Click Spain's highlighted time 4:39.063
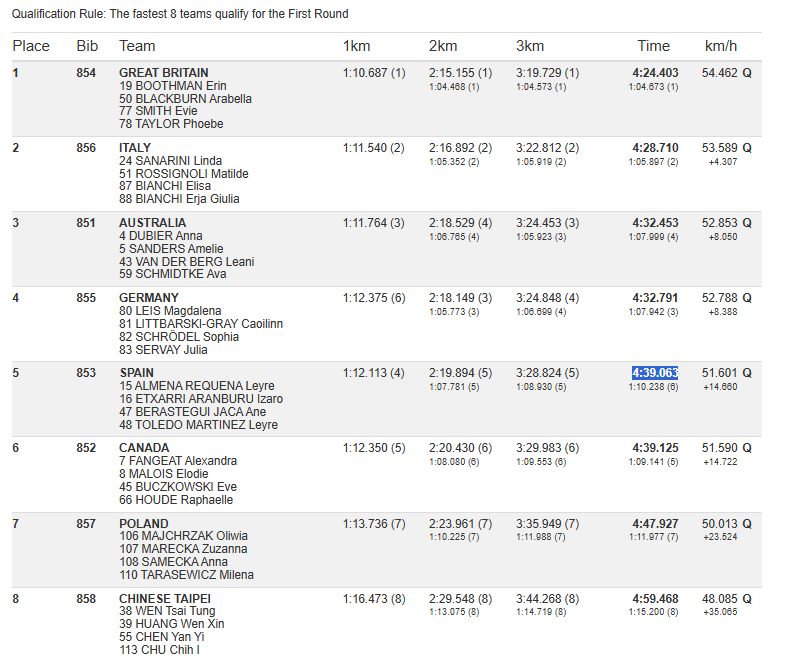 [655, 373]
